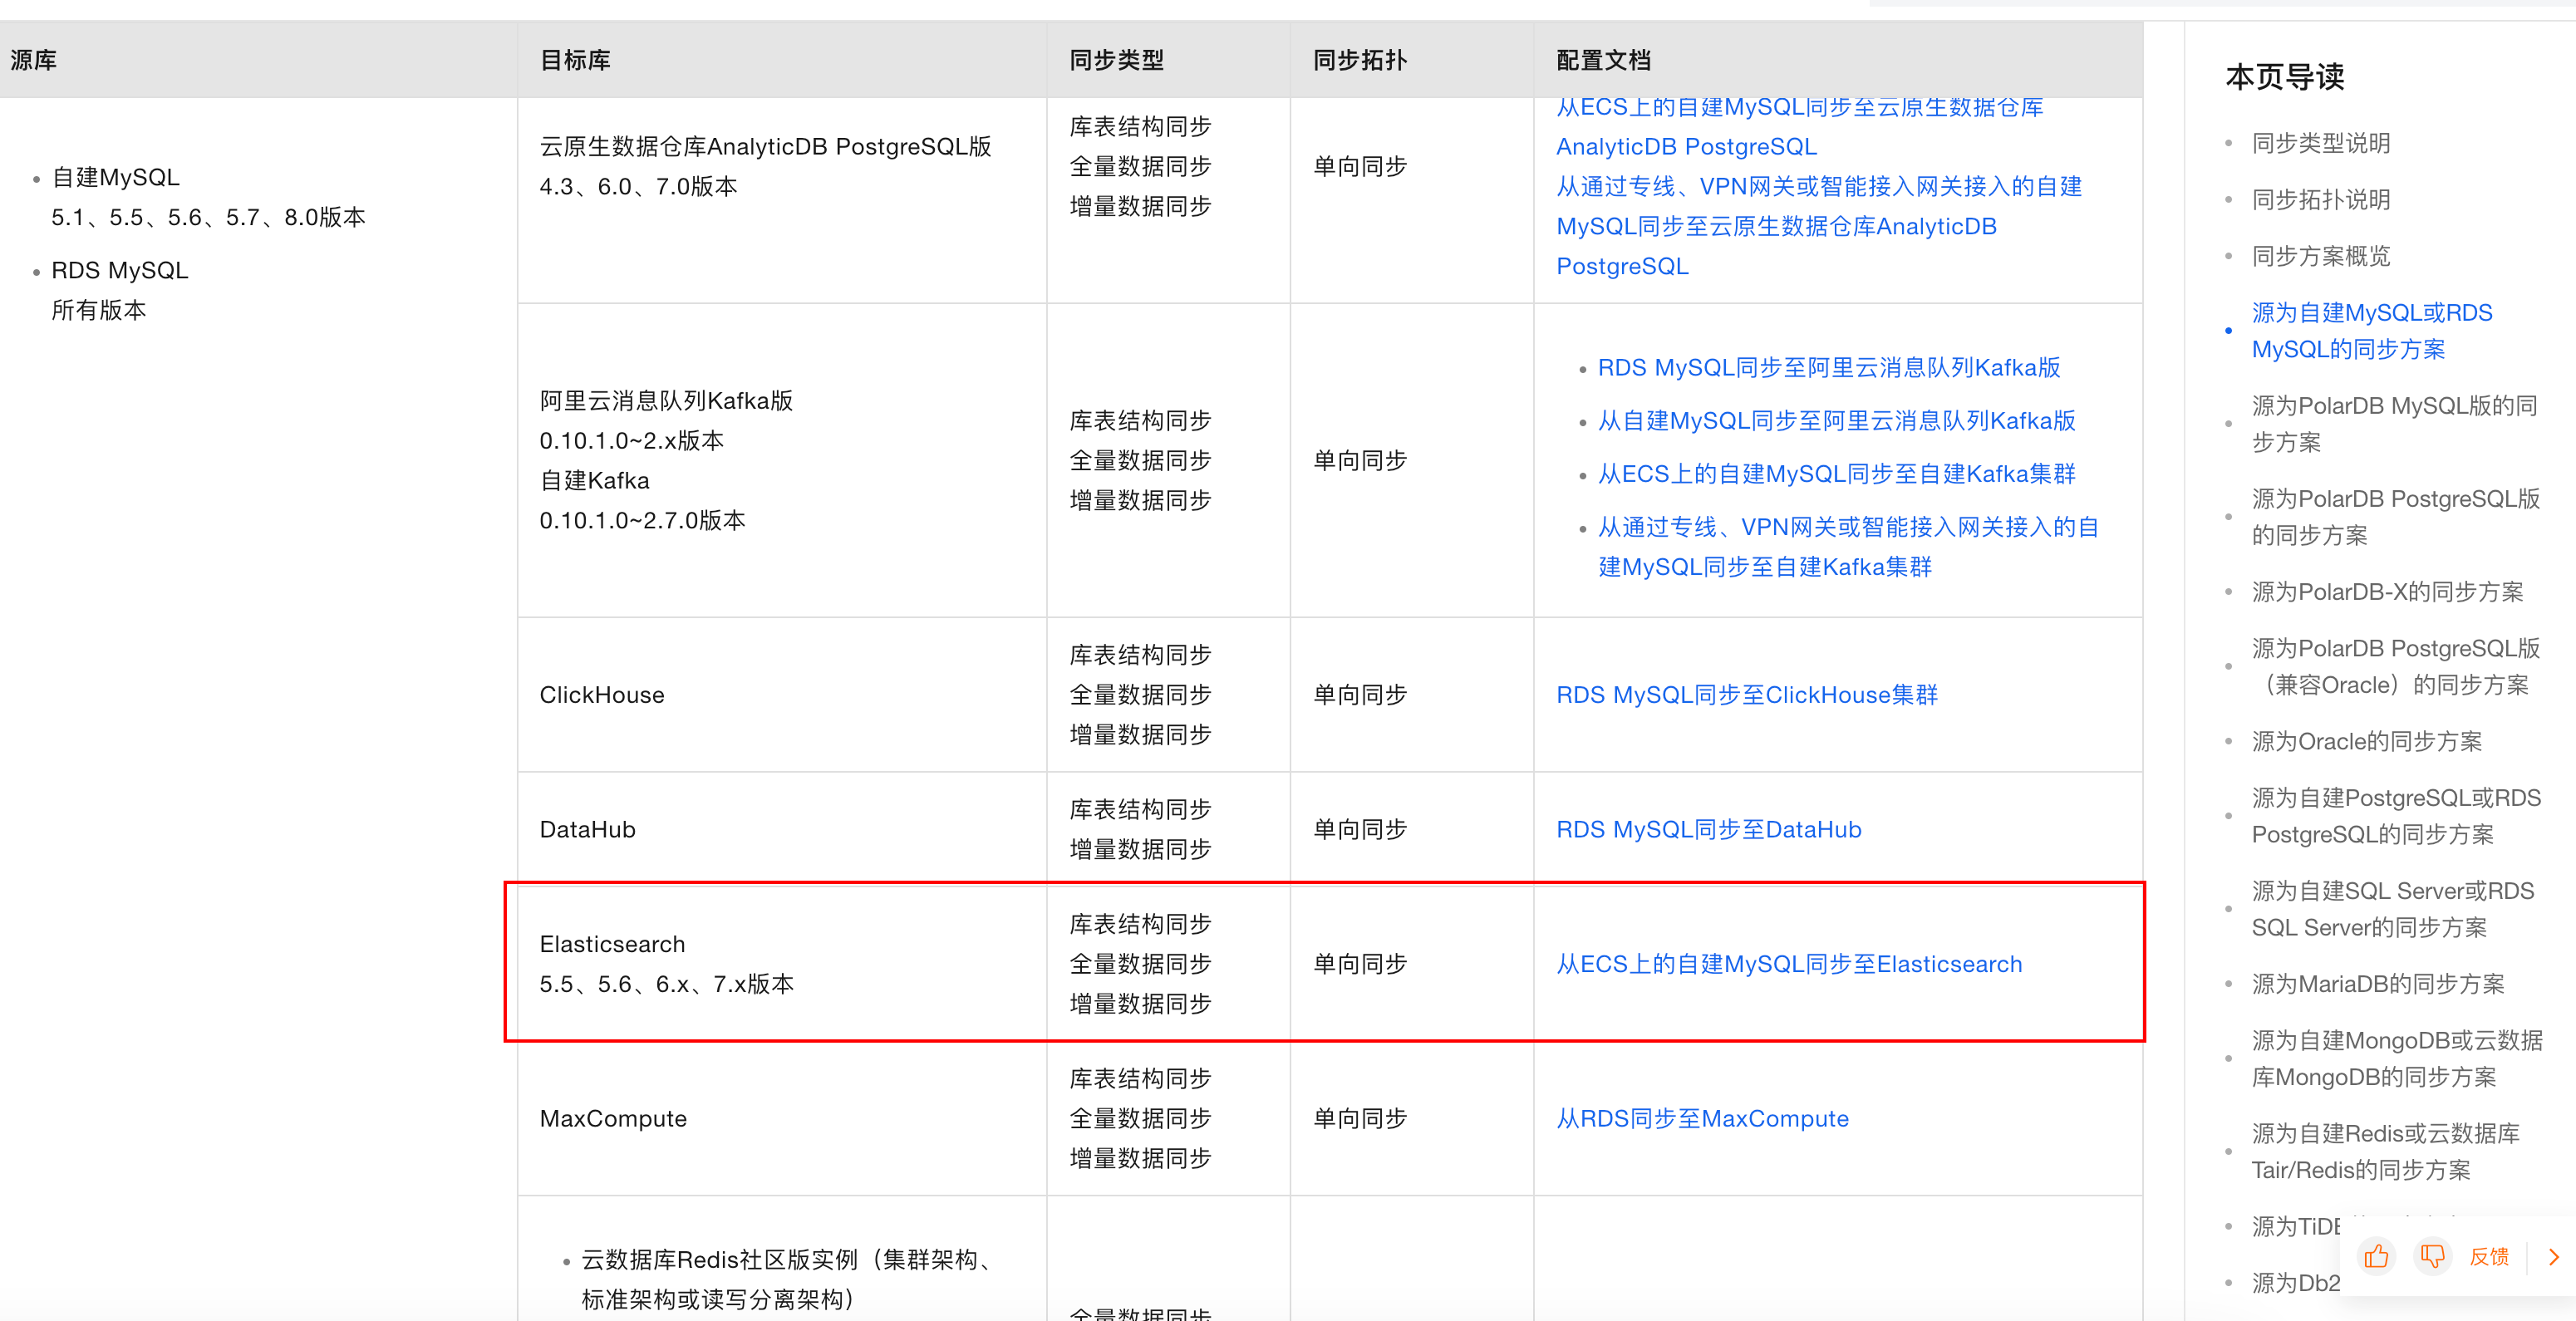Screen dimensions: 2576x1321
Task: Click the RDS MySQL source entry
Action: 119,271
